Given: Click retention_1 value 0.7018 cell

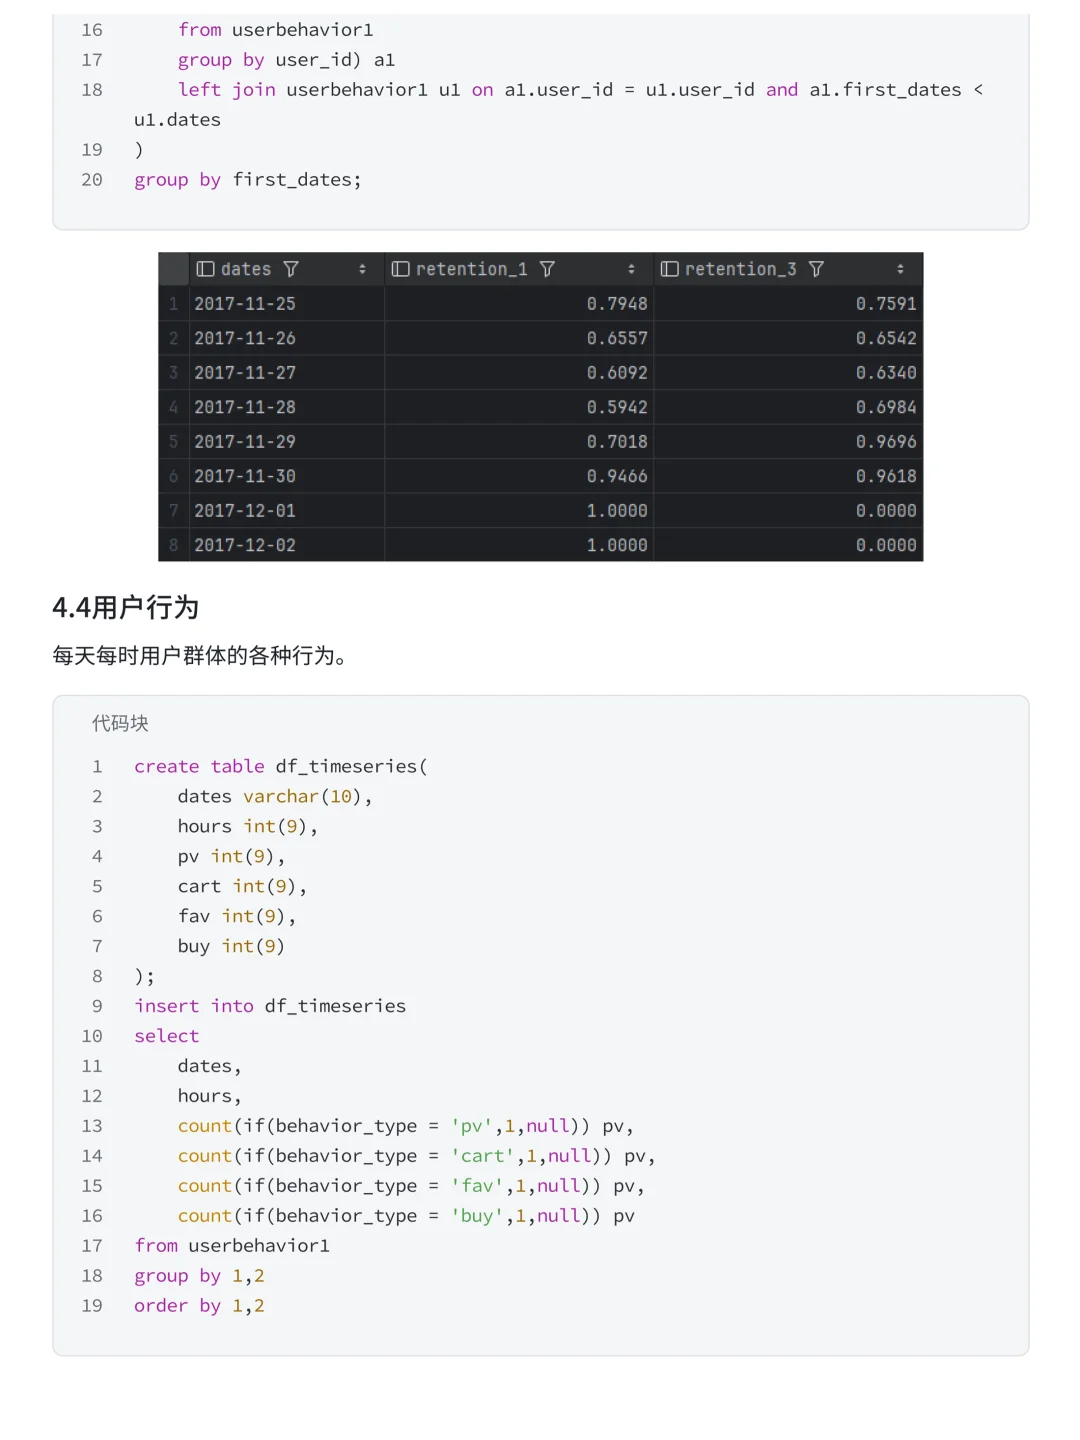Looking at the screenshot, I should pos(519,442).
